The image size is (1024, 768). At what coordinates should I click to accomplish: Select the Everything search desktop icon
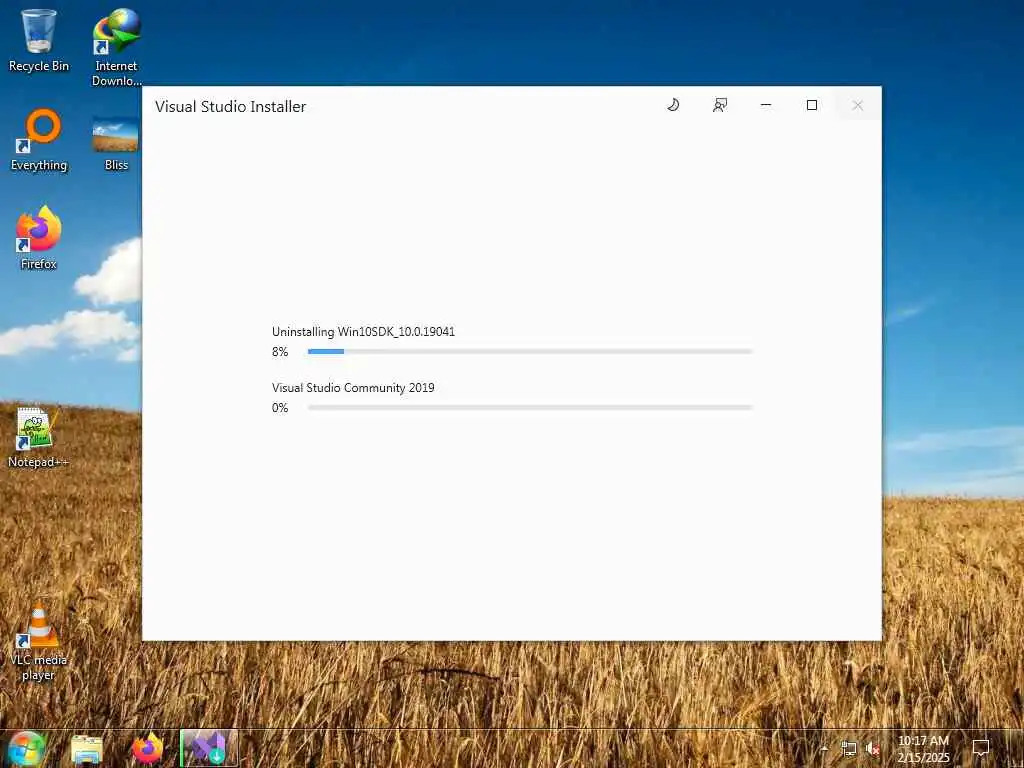(x=39, y=140)
